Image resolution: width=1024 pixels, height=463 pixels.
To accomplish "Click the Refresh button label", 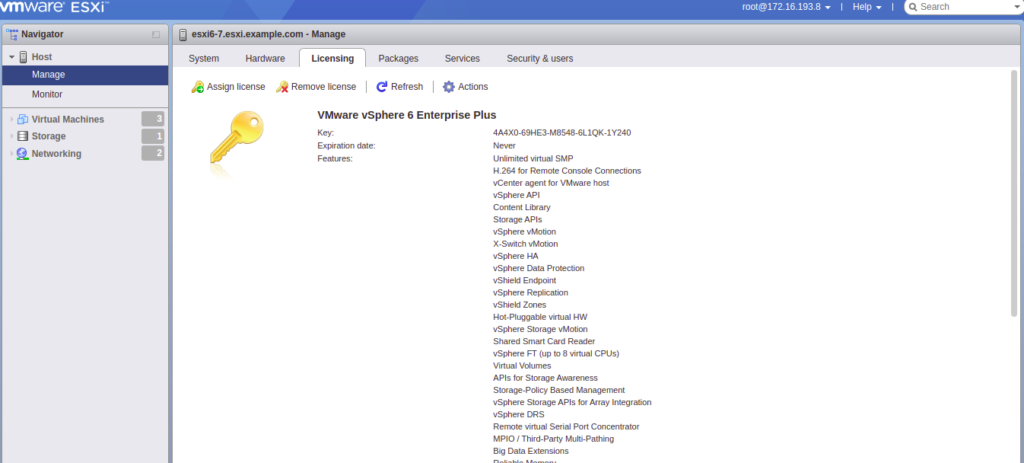I will 407,87.
